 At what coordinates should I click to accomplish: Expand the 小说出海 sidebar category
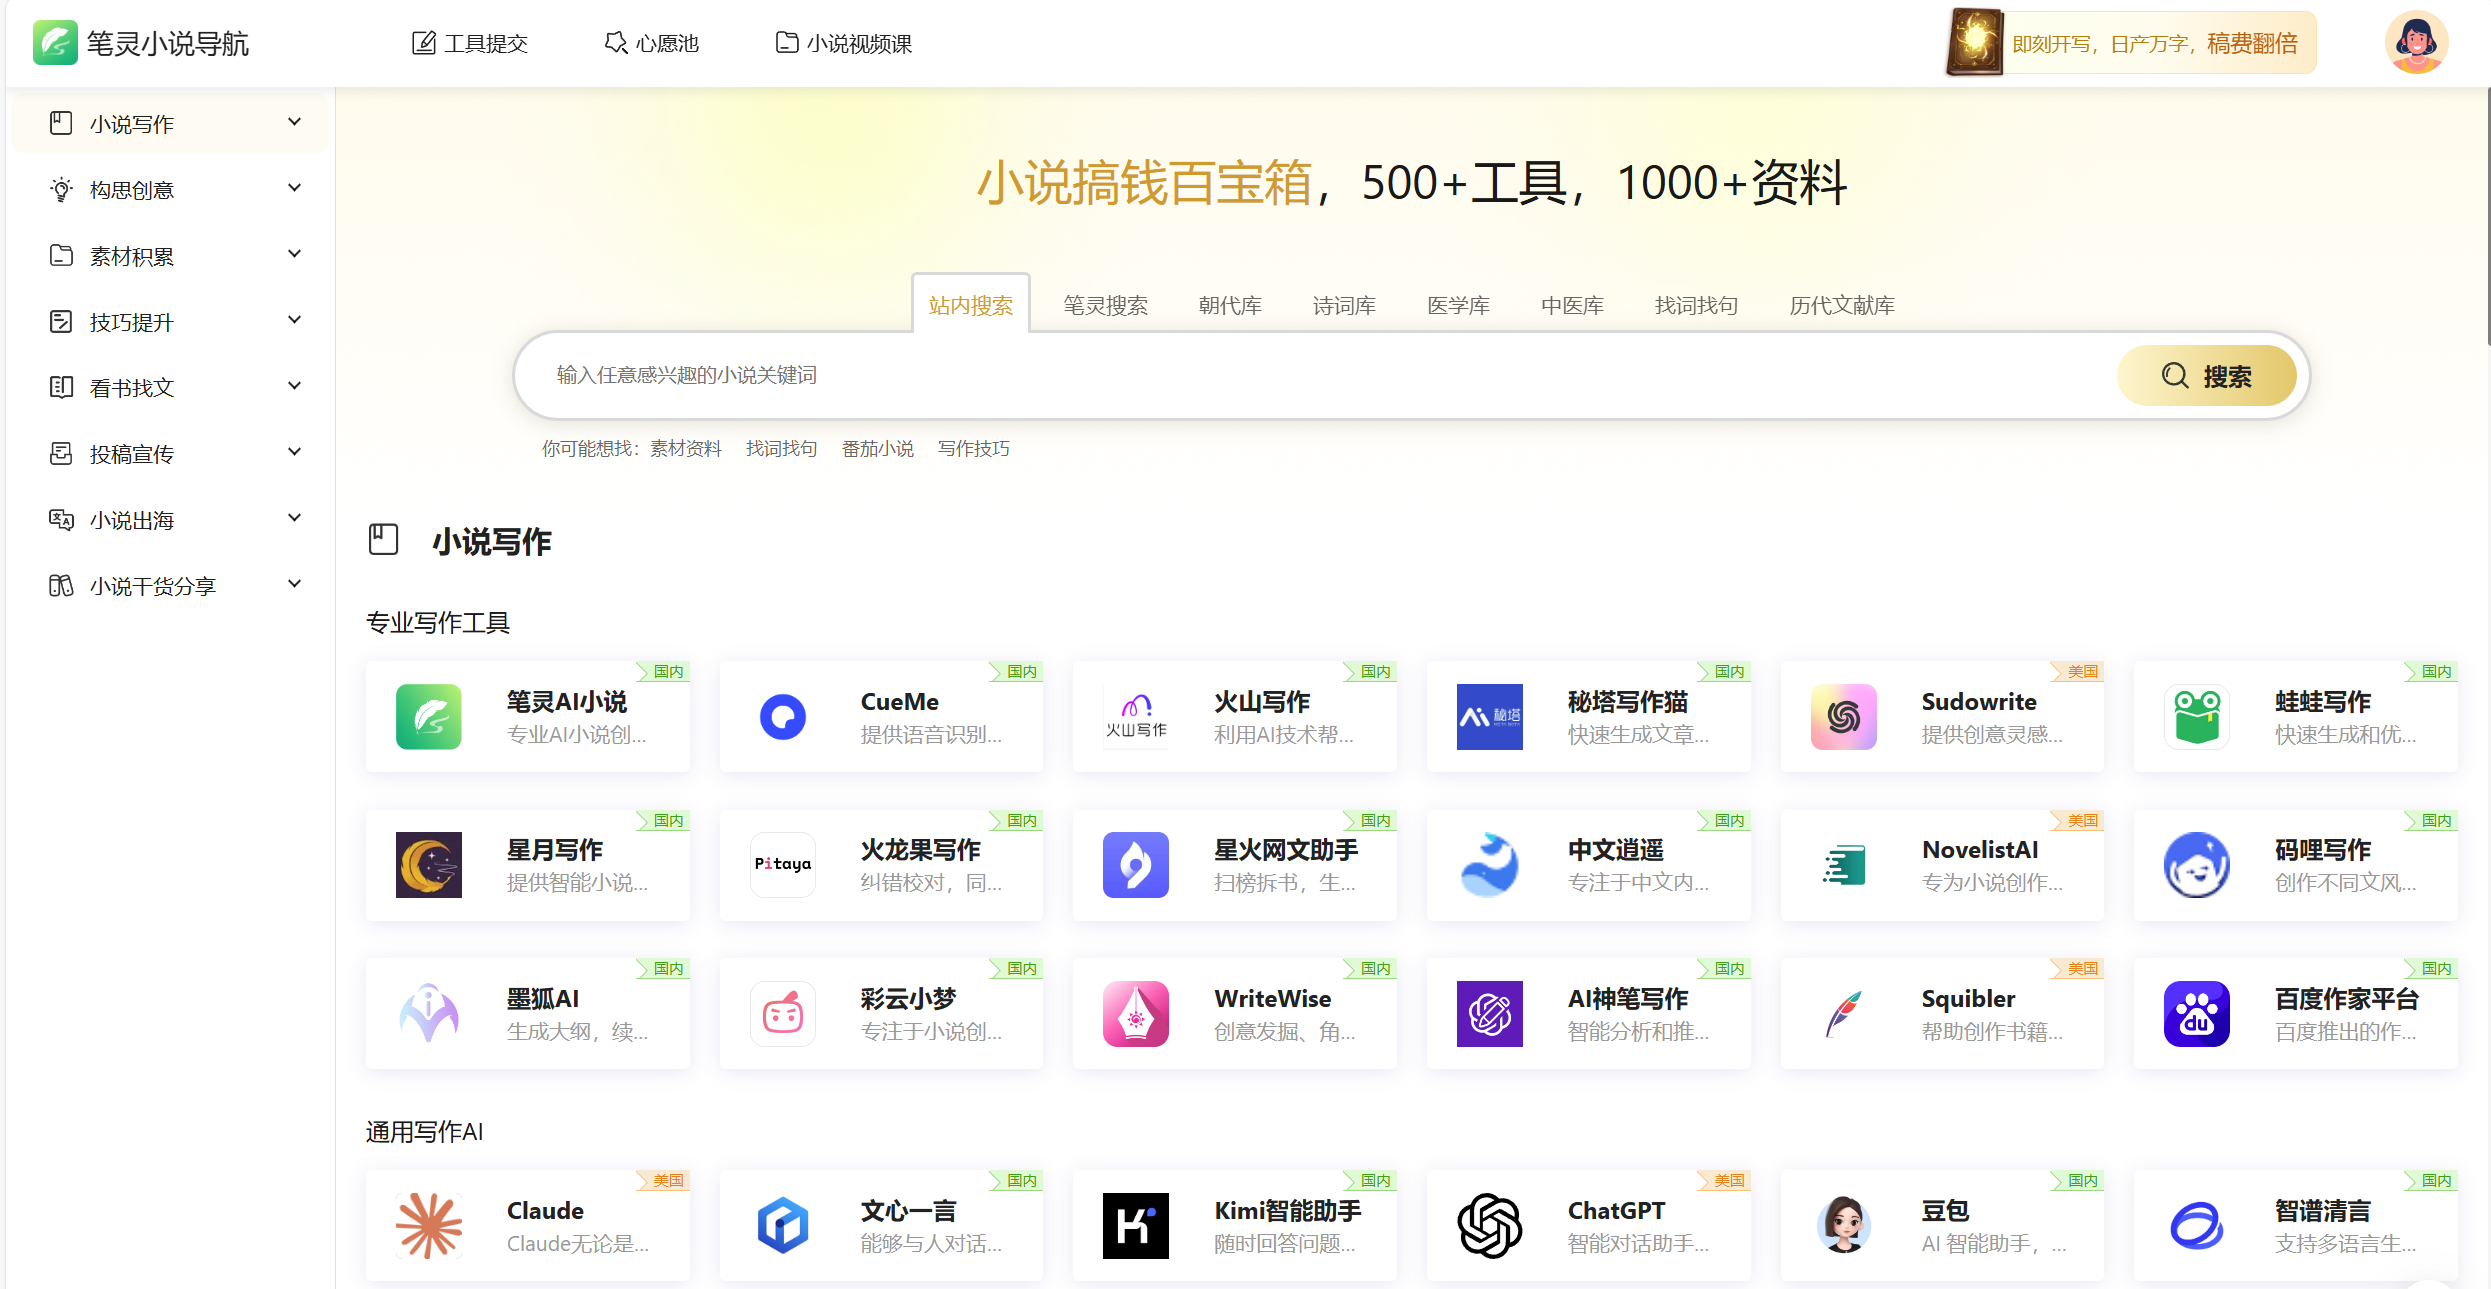(170, 519)
